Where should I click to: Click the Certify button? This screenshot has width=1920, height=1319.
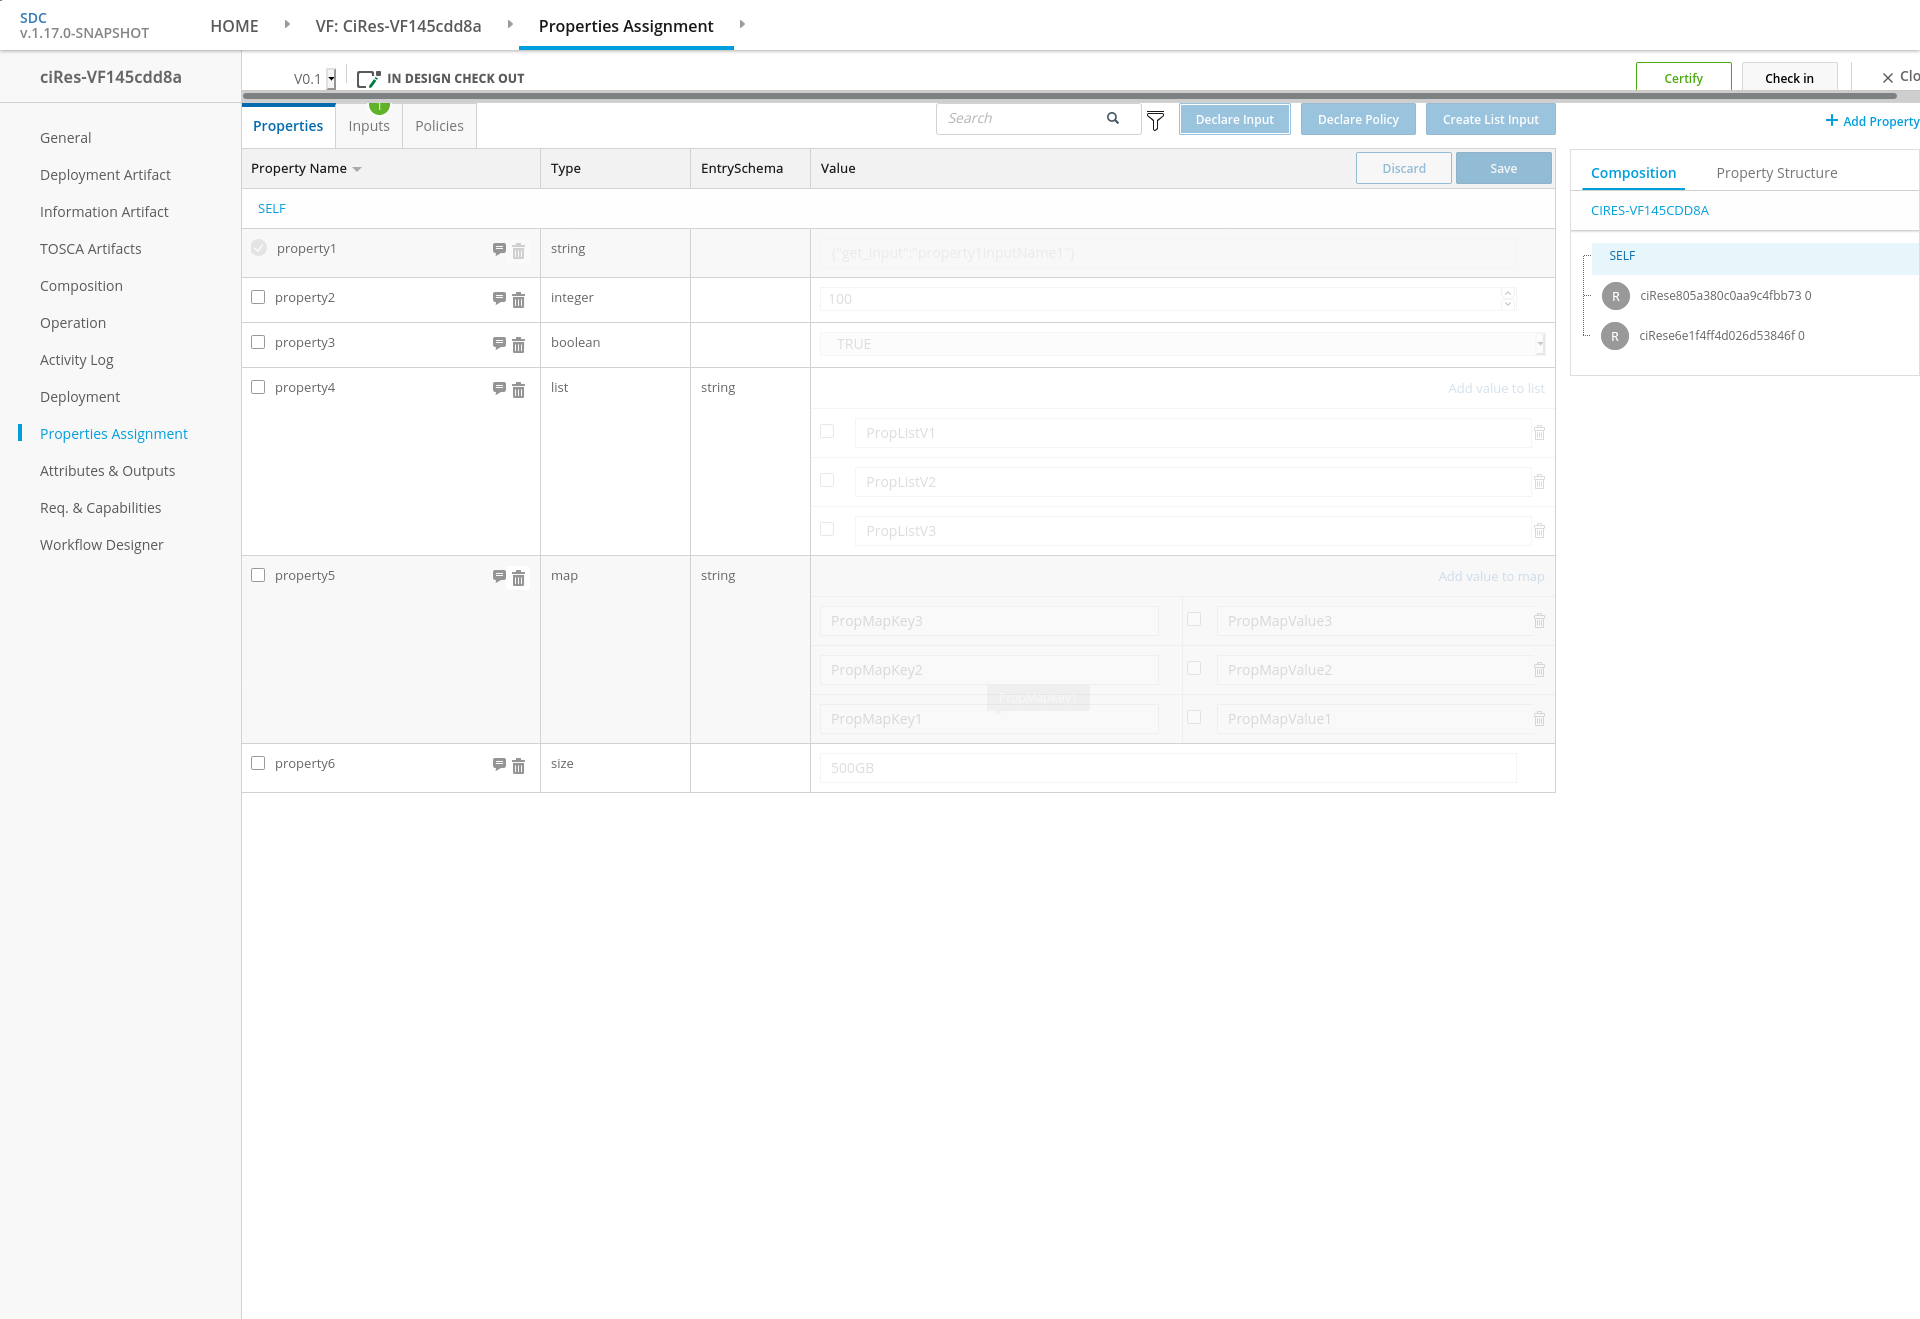tap(1683, 78)
